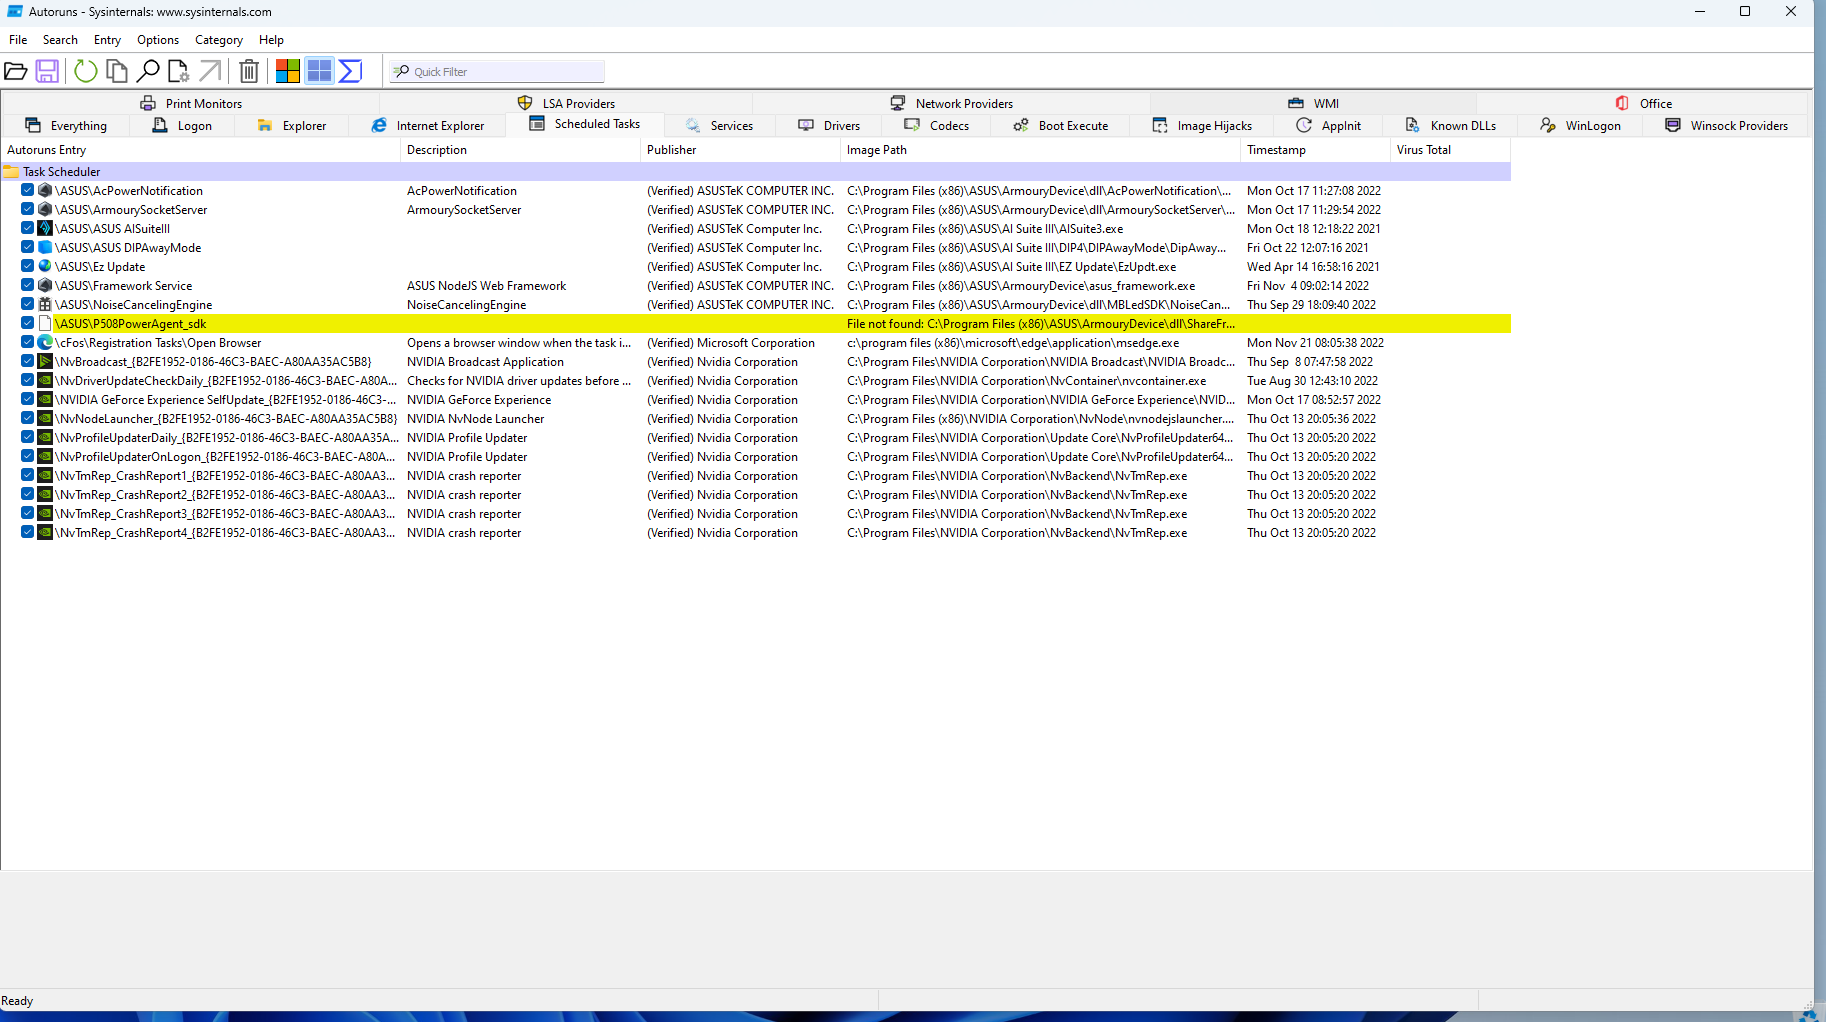Image resolution: width=1826 pixels, height=1022 pixels.
Task: Uncheck the NVIDIA GeForce Experience SelfUpdate entry
Action: point(28,400)
